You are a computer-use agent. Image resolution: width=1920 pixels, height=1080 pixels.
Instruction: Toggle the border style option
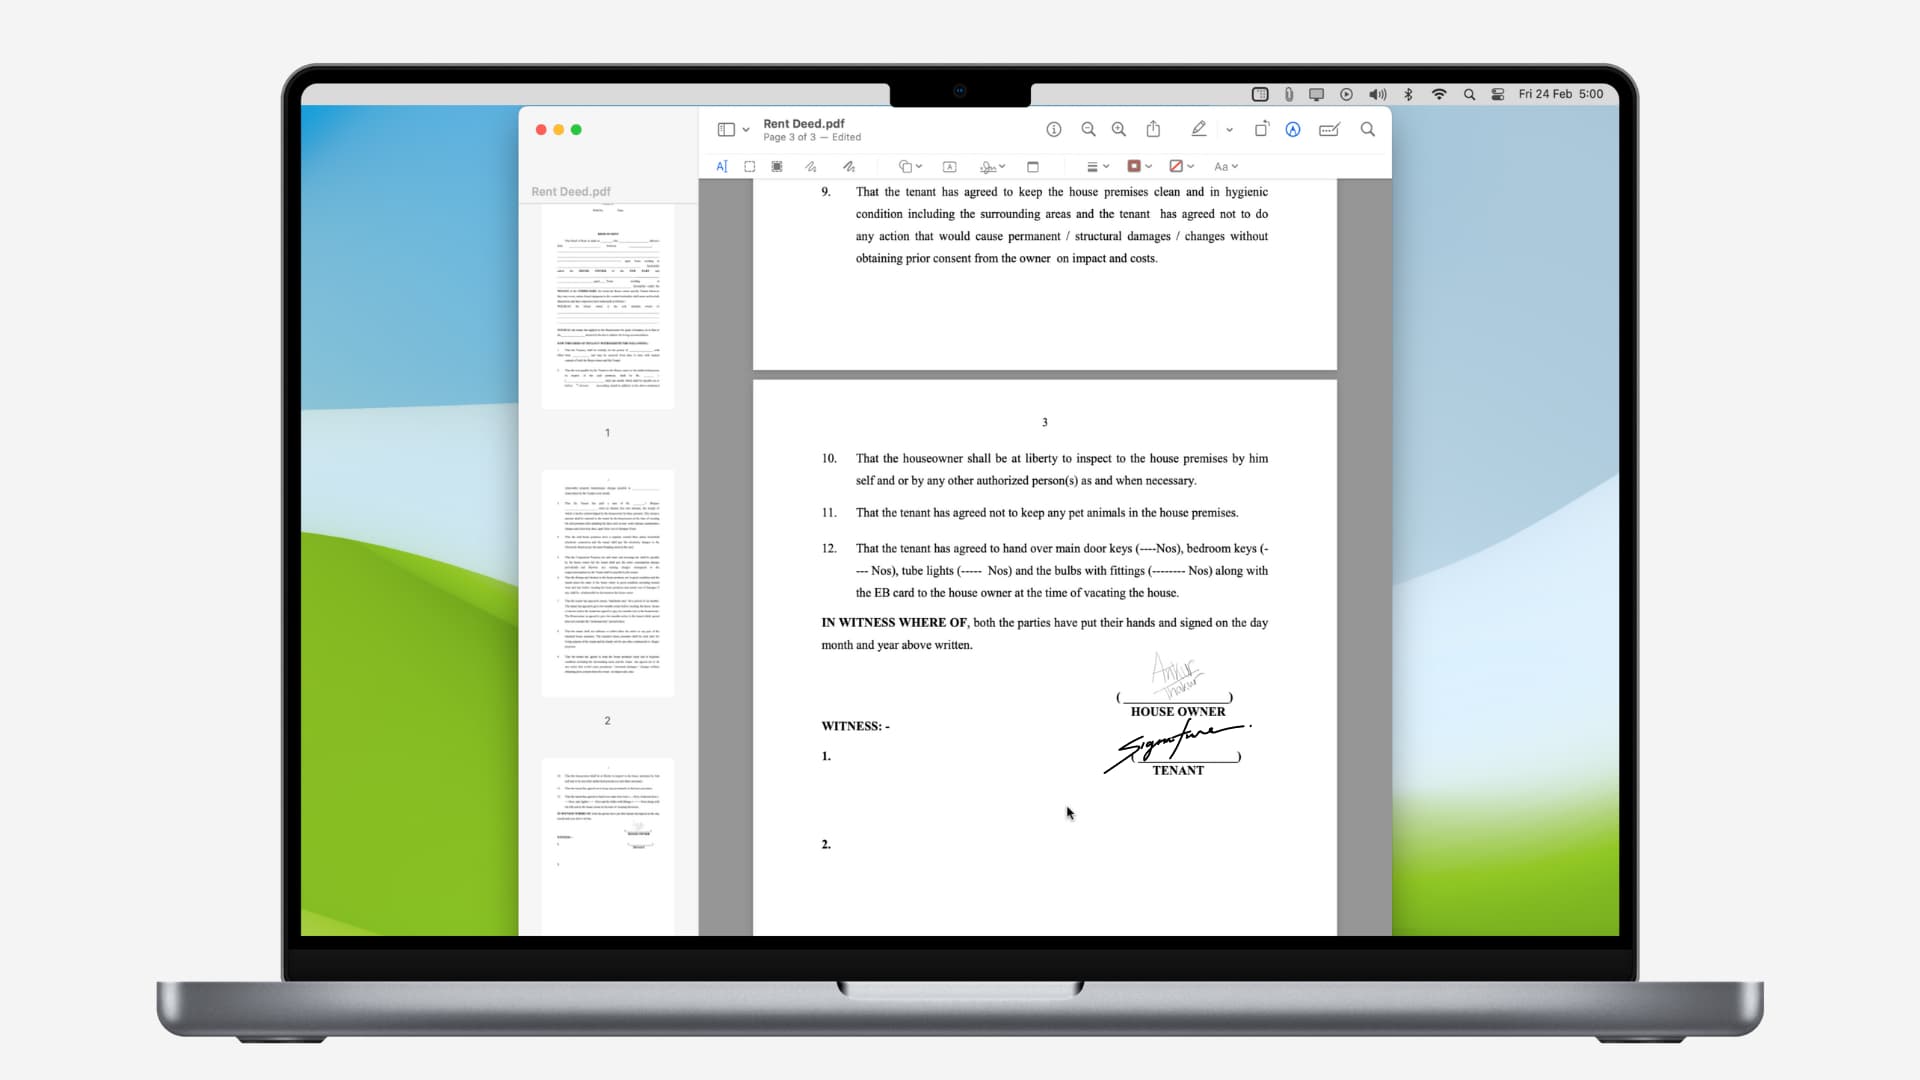[1097, 165]
